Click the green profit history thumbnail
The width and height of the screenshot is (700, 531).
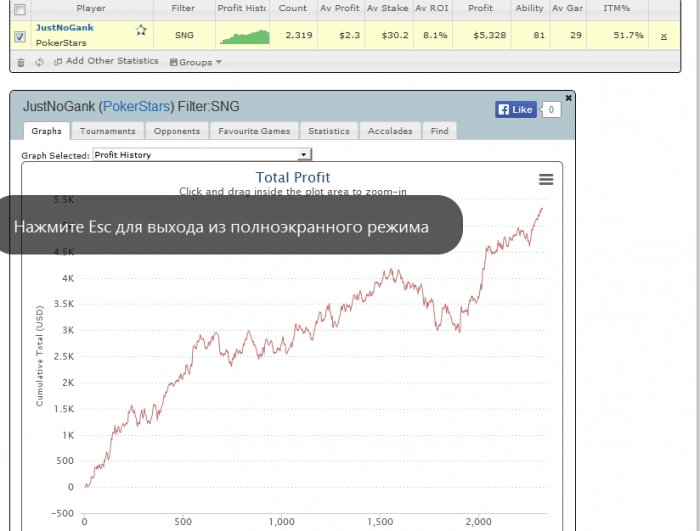coord(245,37)
